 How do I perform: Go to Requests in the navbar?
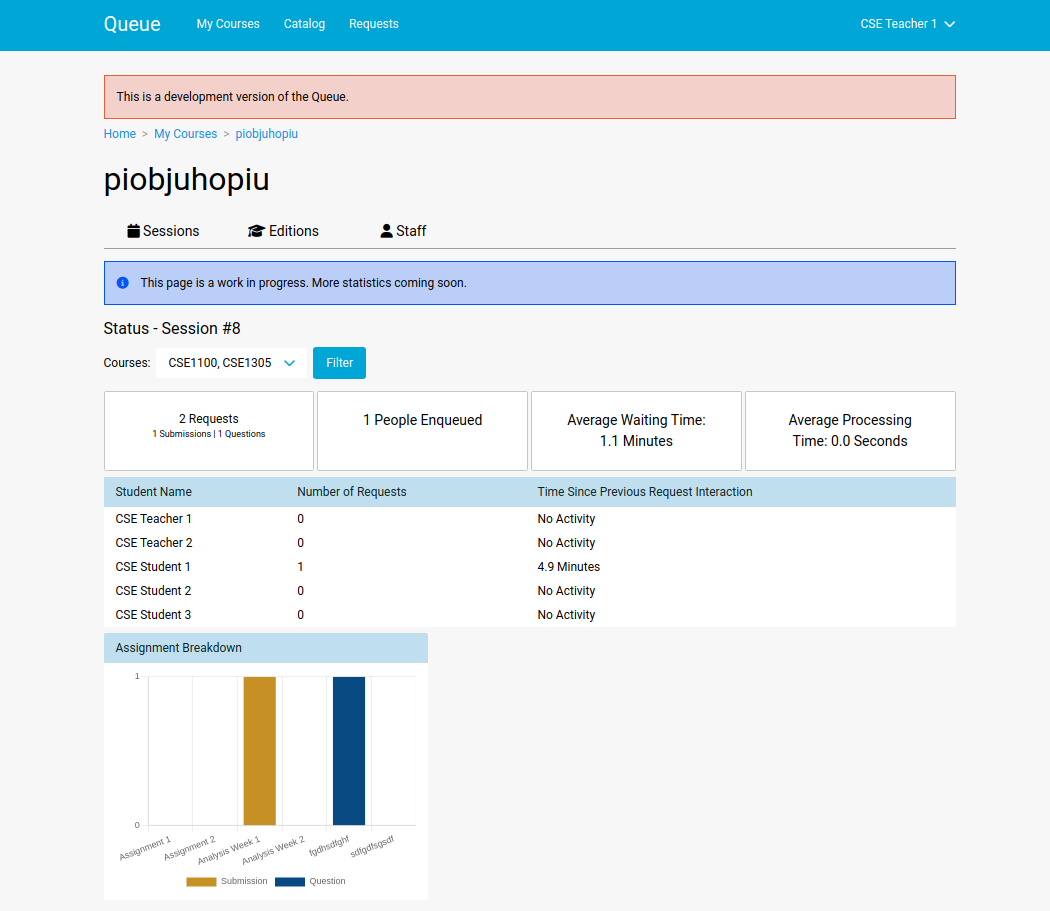click(374, 24)
